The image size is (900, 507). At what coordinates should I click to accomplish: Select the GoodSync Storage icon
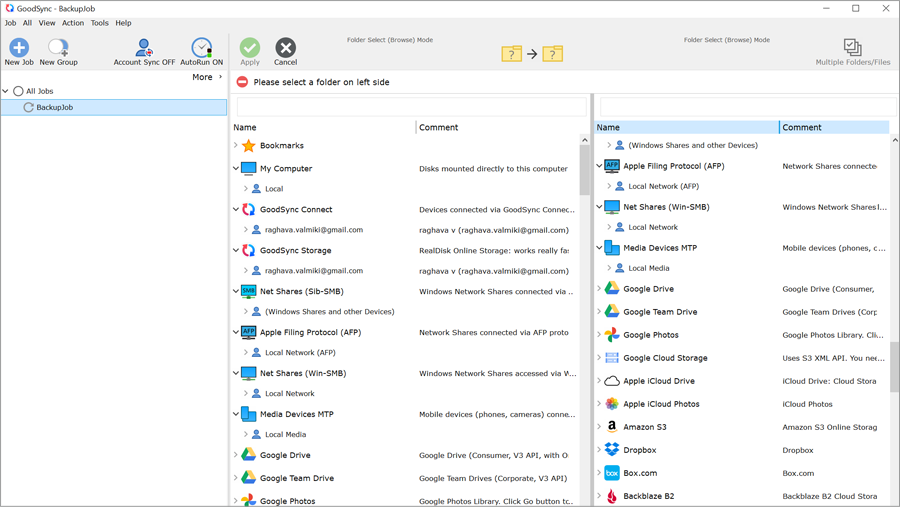click(249, 250)
